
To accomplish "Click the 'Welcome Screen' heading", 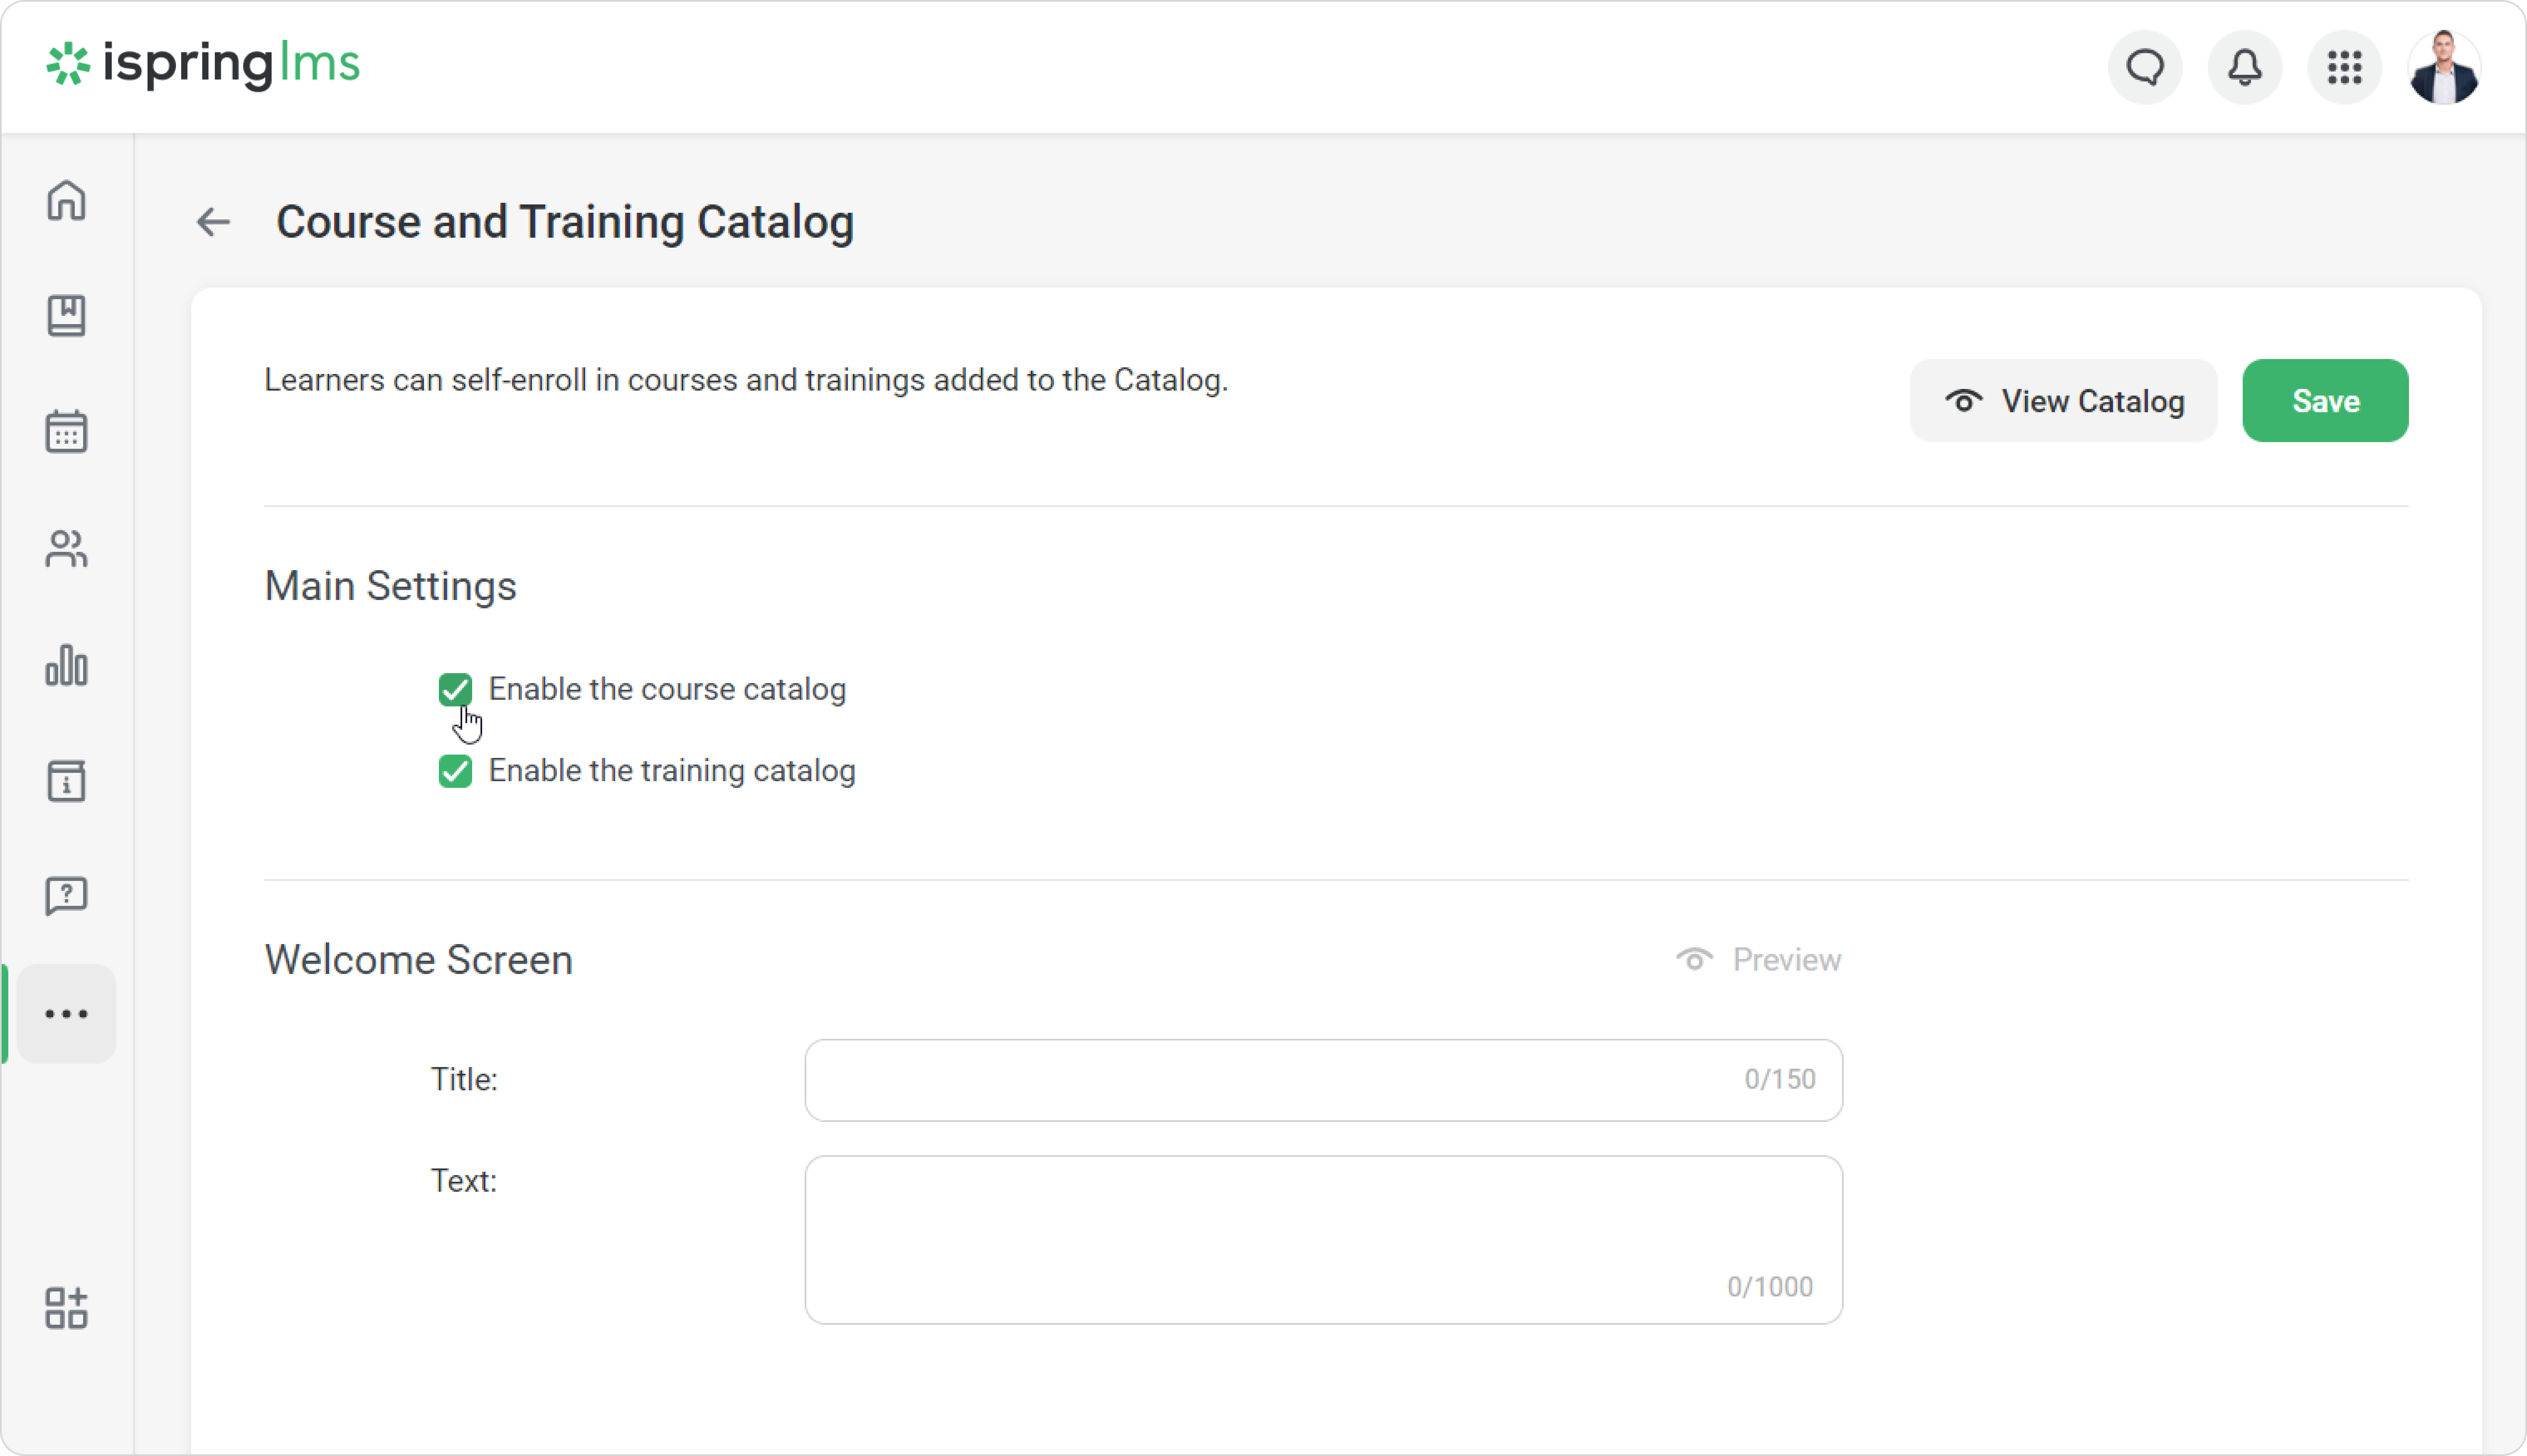I will click(x=418, y=960).
